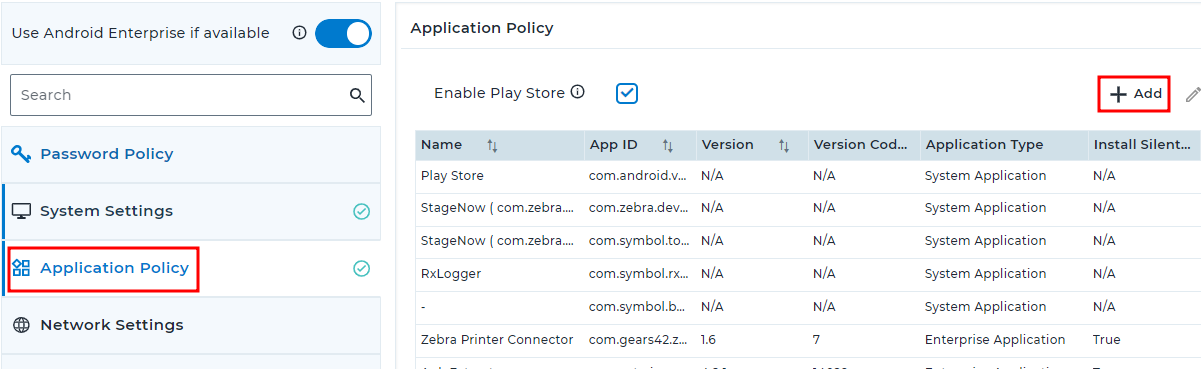Click the Add button
Screen dimensions: 1201x369
tap(1135, 93)
